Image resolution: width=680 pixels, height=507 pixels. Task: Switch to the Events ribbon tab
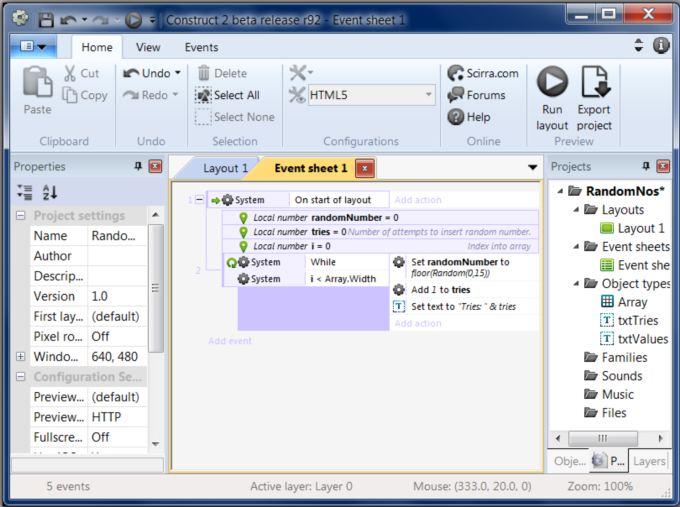(x=201, y=47)
